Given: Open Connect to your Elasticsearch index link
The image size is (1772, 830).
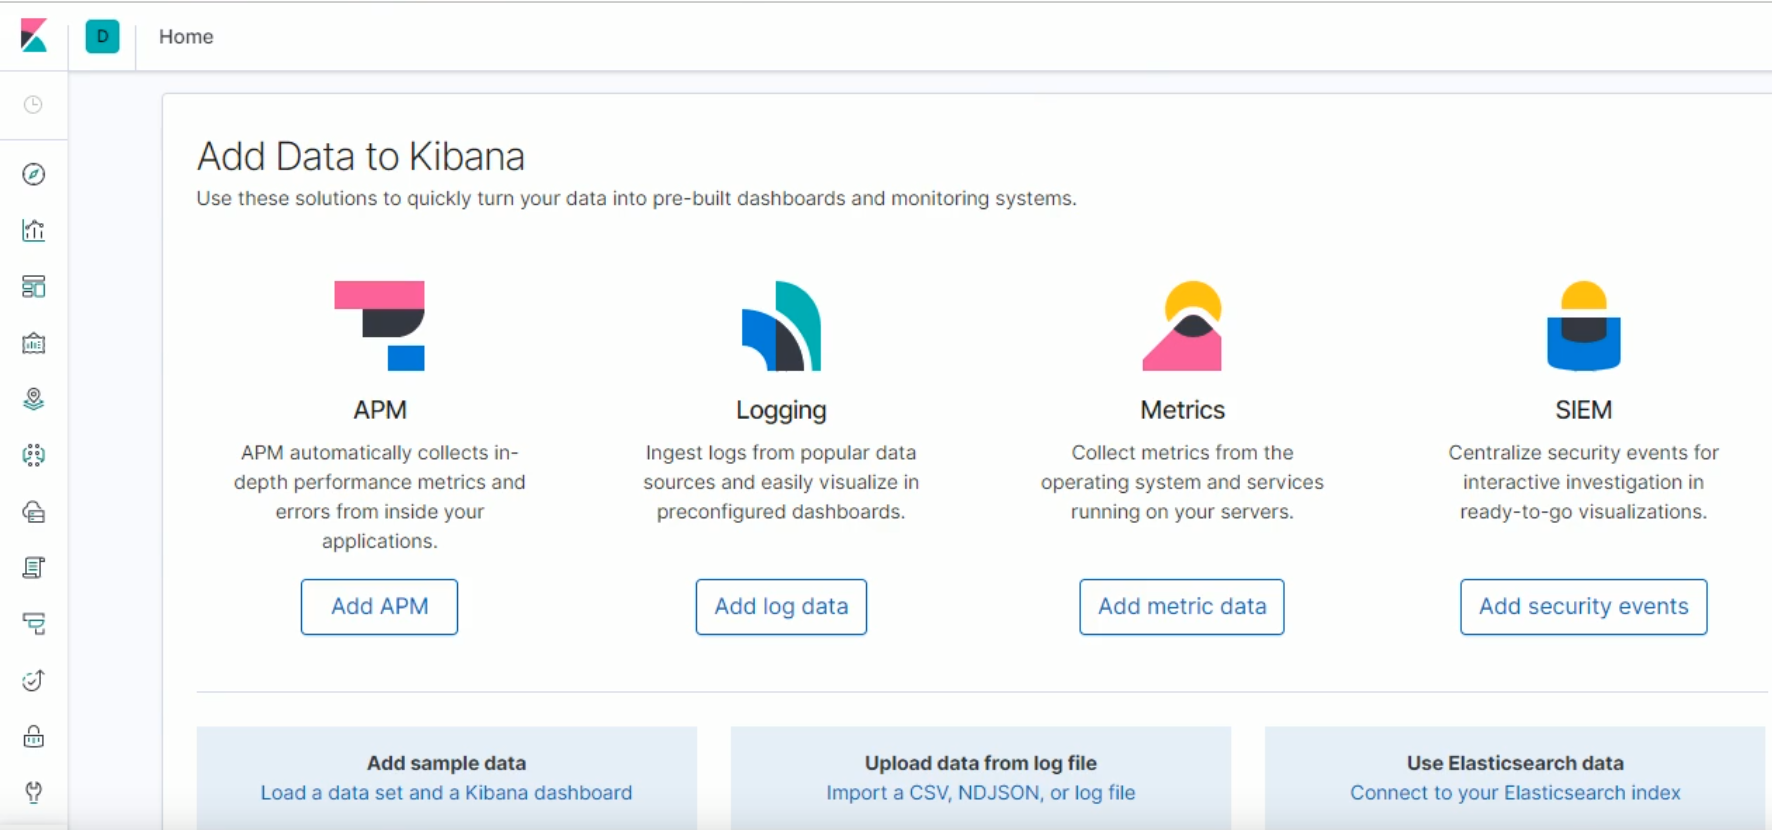Looking at the screenshot, I should pos(1515,793).
